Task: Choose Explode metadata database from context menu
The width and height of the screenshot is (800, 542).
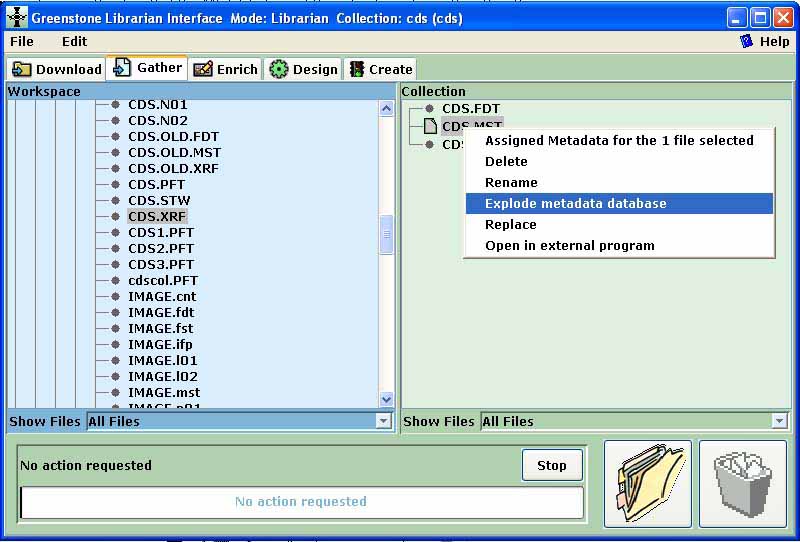Action: [575, 203]
